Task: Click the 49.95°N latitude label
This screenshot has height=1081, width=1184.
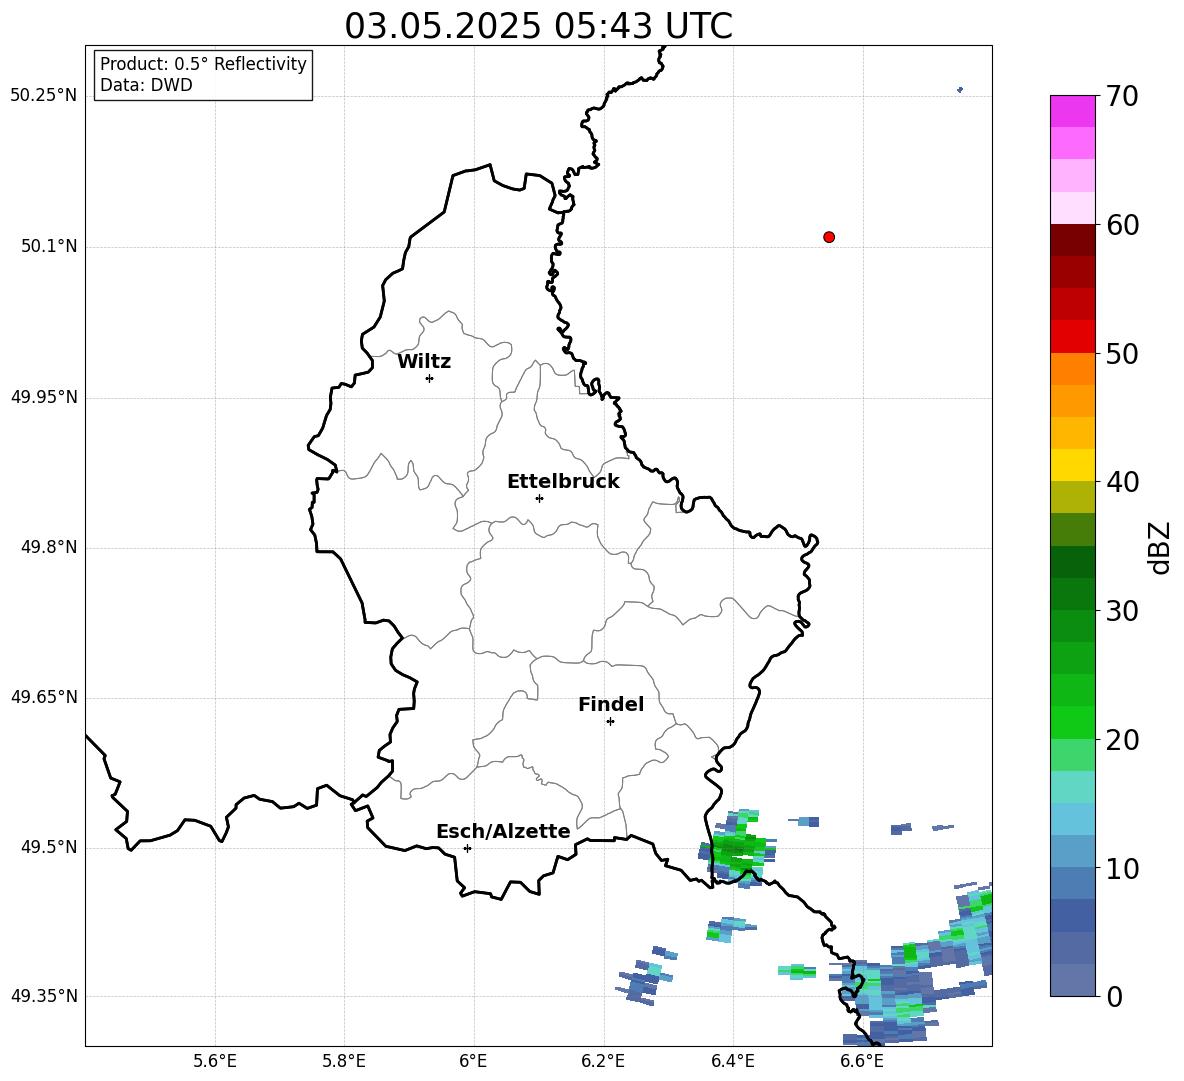Action: [x=44, y=397]
